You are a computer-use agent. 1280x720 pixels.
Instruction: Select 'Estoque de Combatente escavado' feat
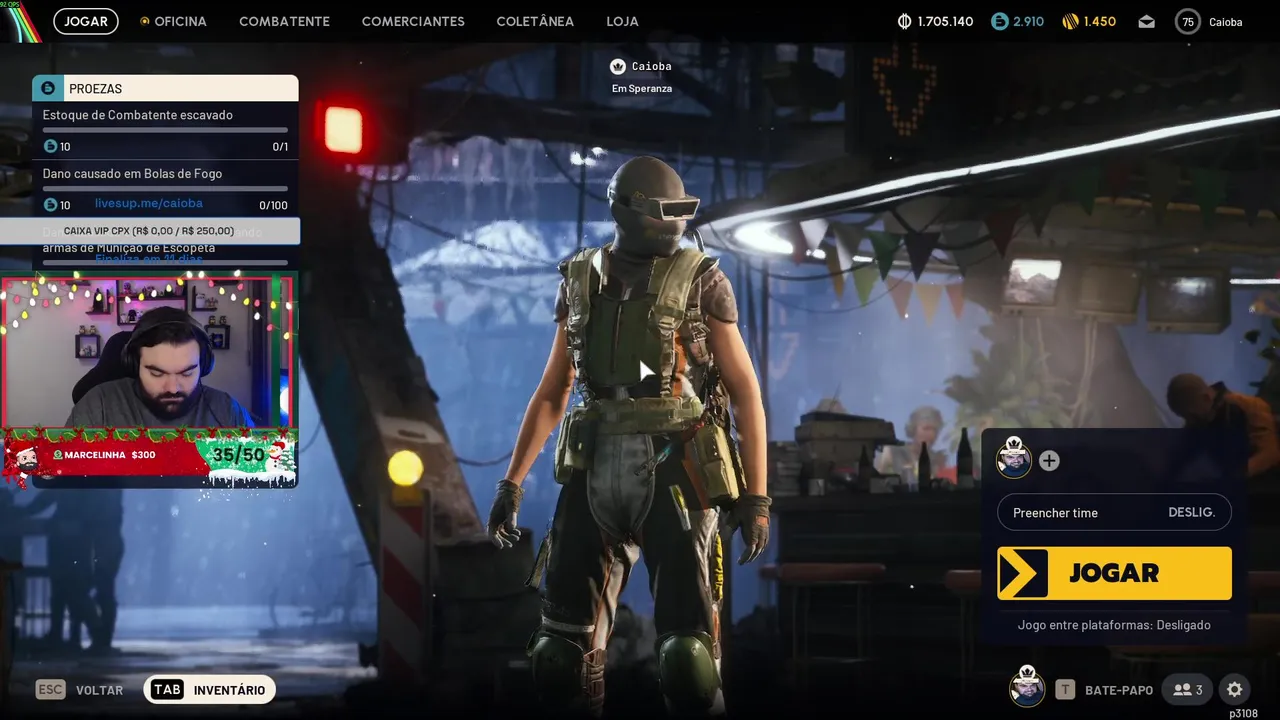coord(138,115)
